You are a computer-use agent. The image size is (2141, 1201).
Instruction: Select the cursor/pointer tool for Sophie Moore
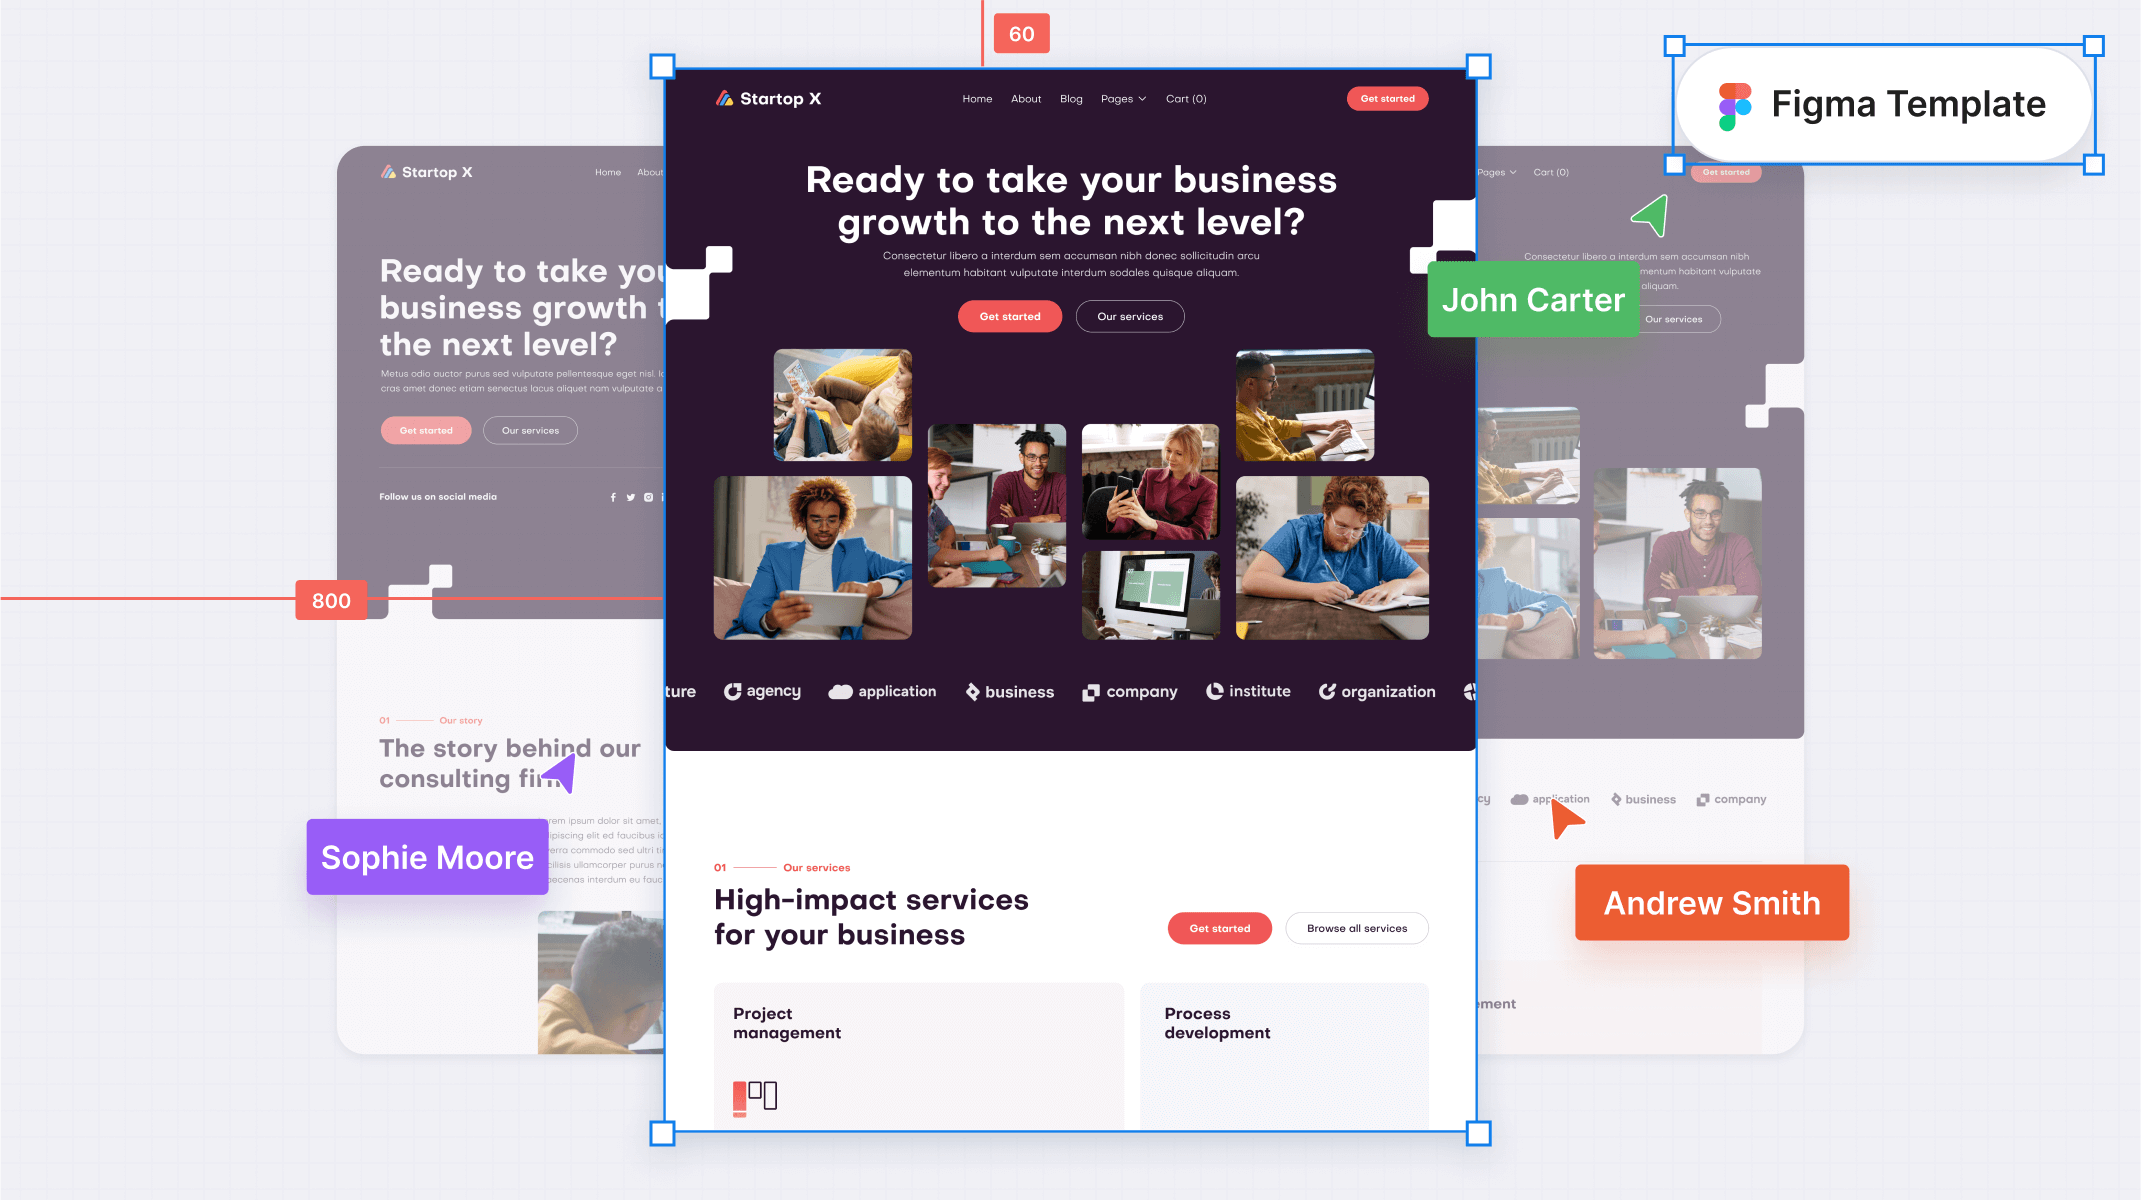pyautogui.click(x=565, y=772)
